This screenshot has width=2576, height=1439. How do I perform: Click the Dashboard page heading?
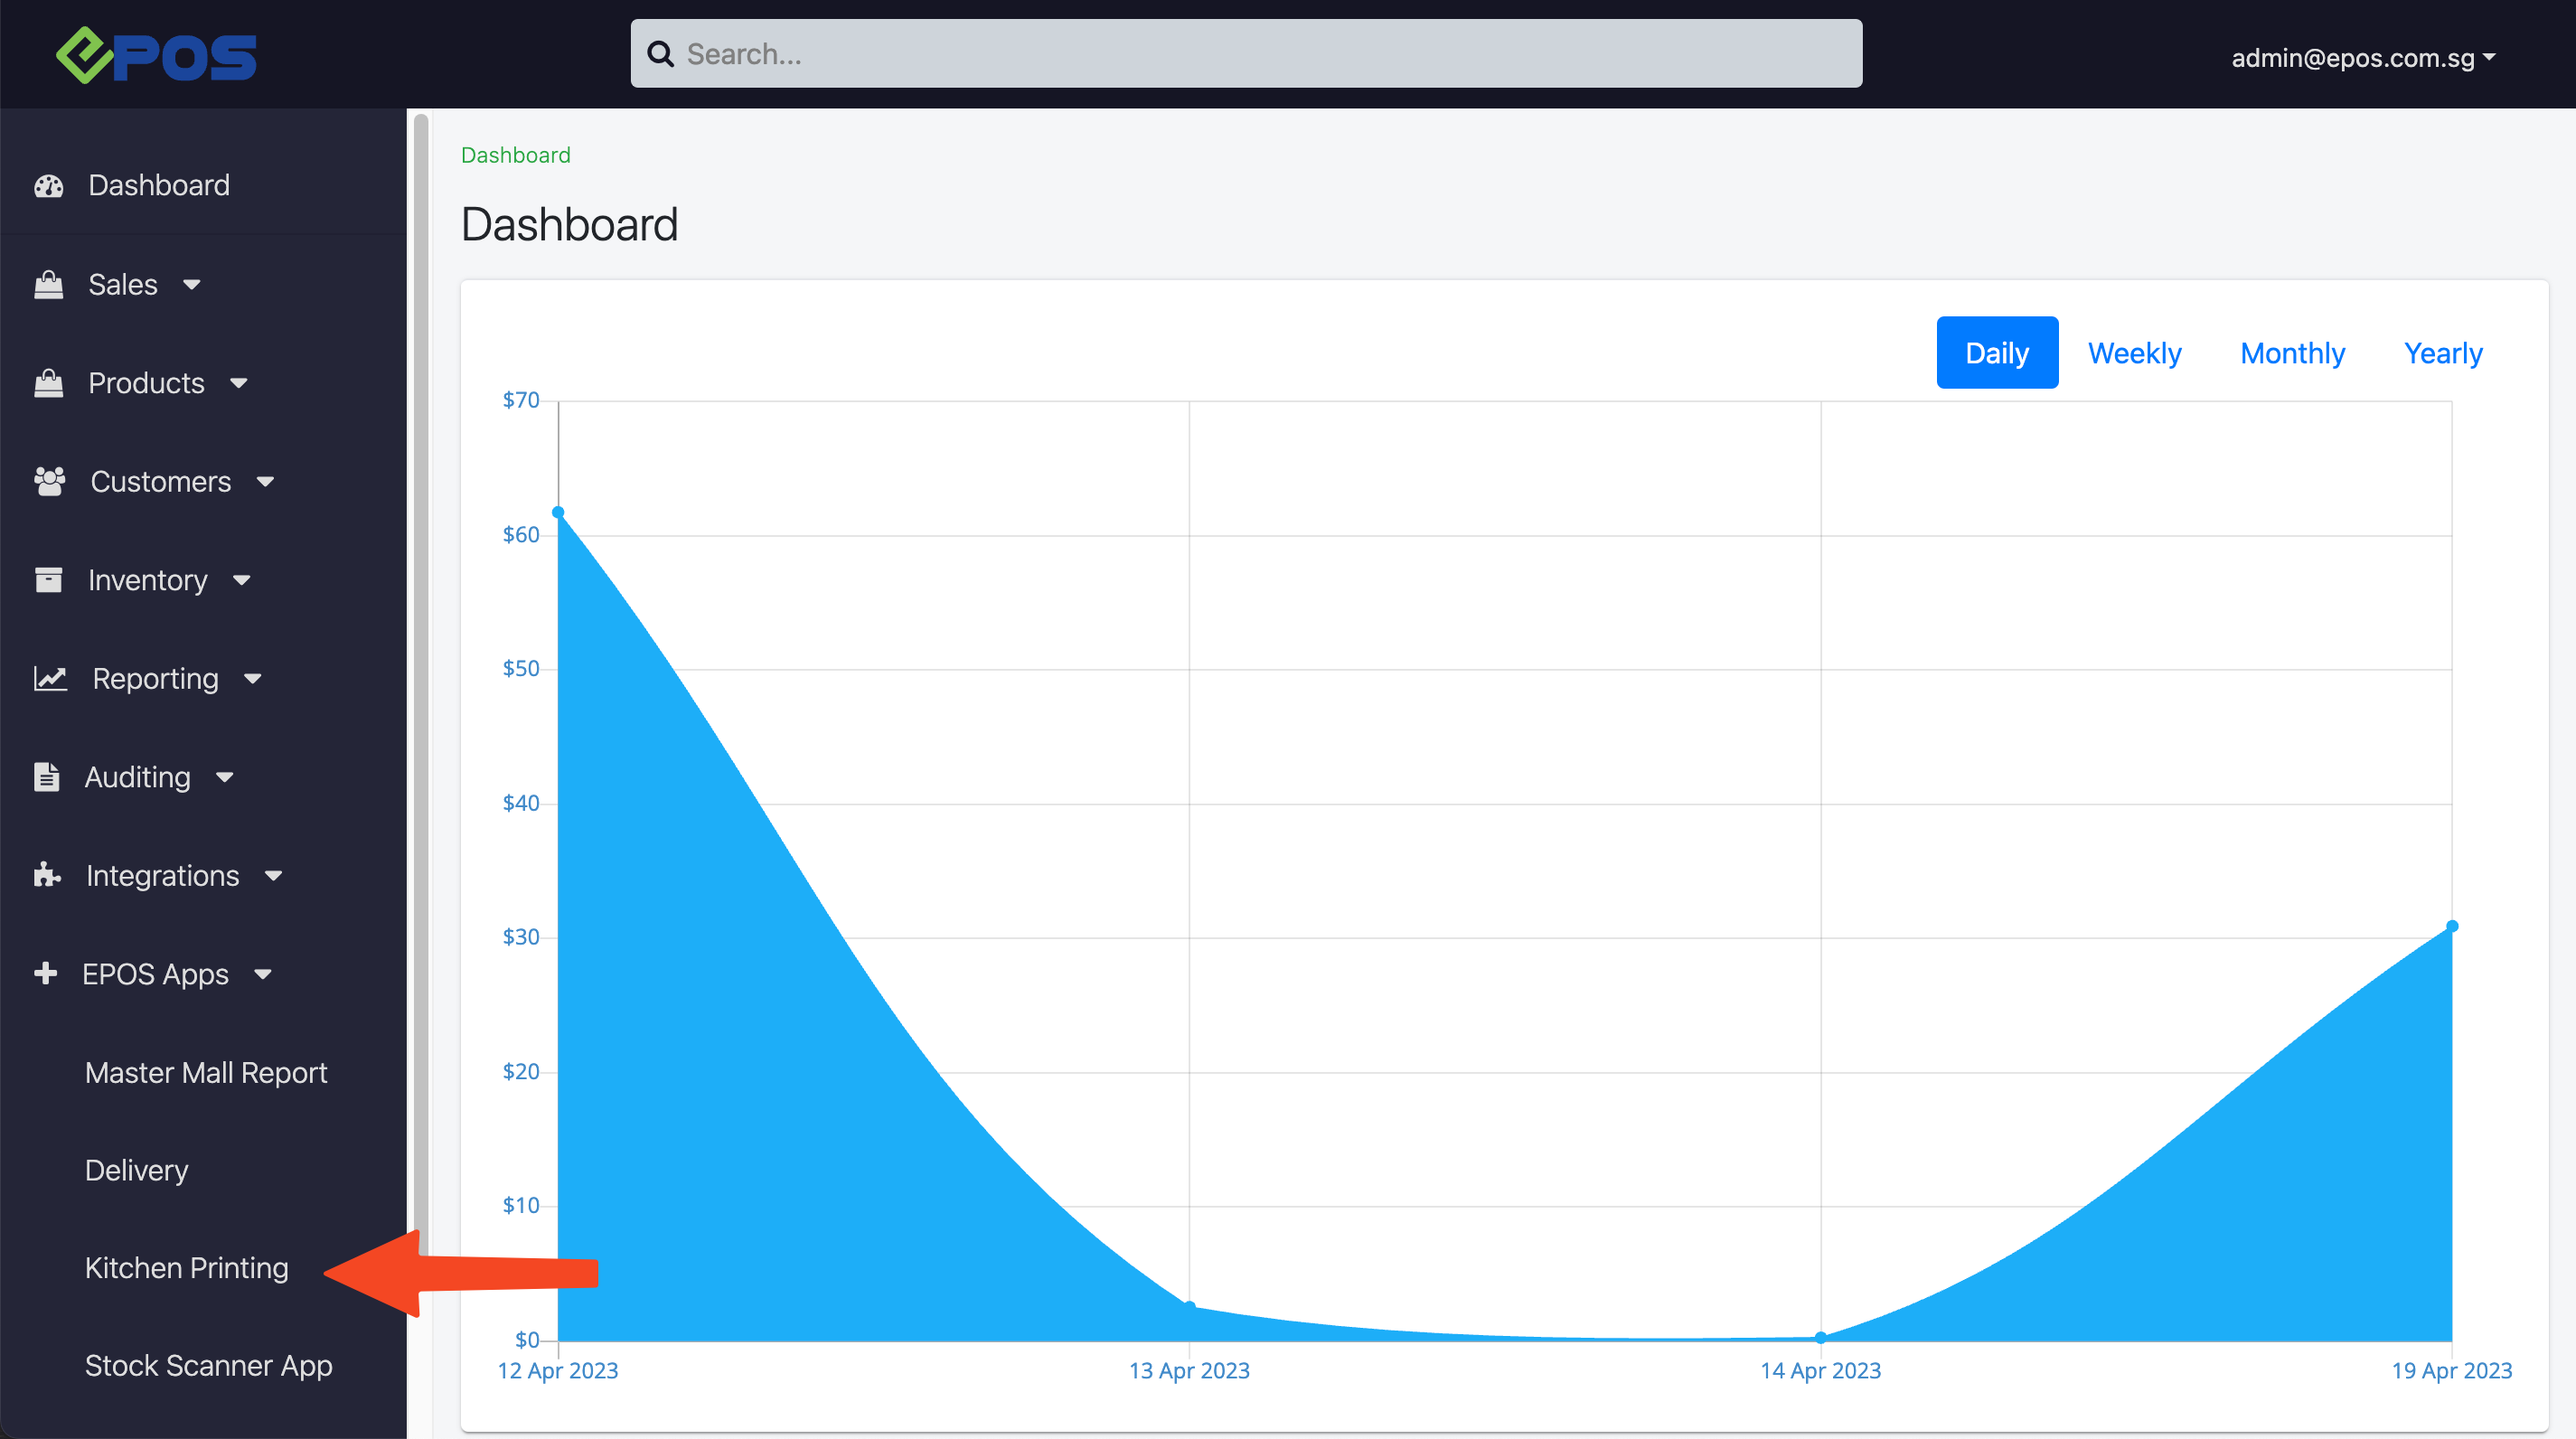[x=569, y=224]
